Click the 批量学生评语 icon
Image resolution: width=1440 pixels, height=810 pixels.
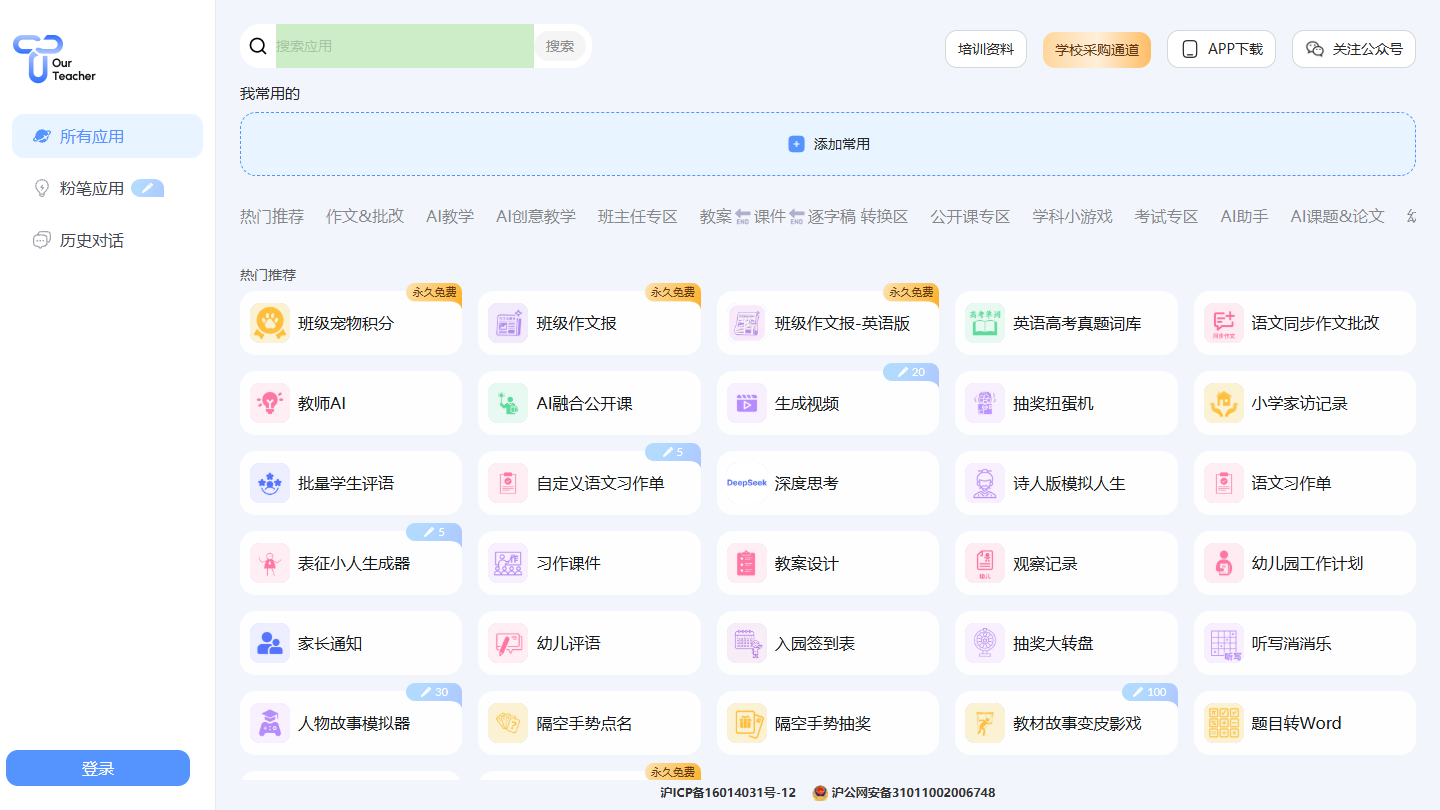(x=270, y=483)
